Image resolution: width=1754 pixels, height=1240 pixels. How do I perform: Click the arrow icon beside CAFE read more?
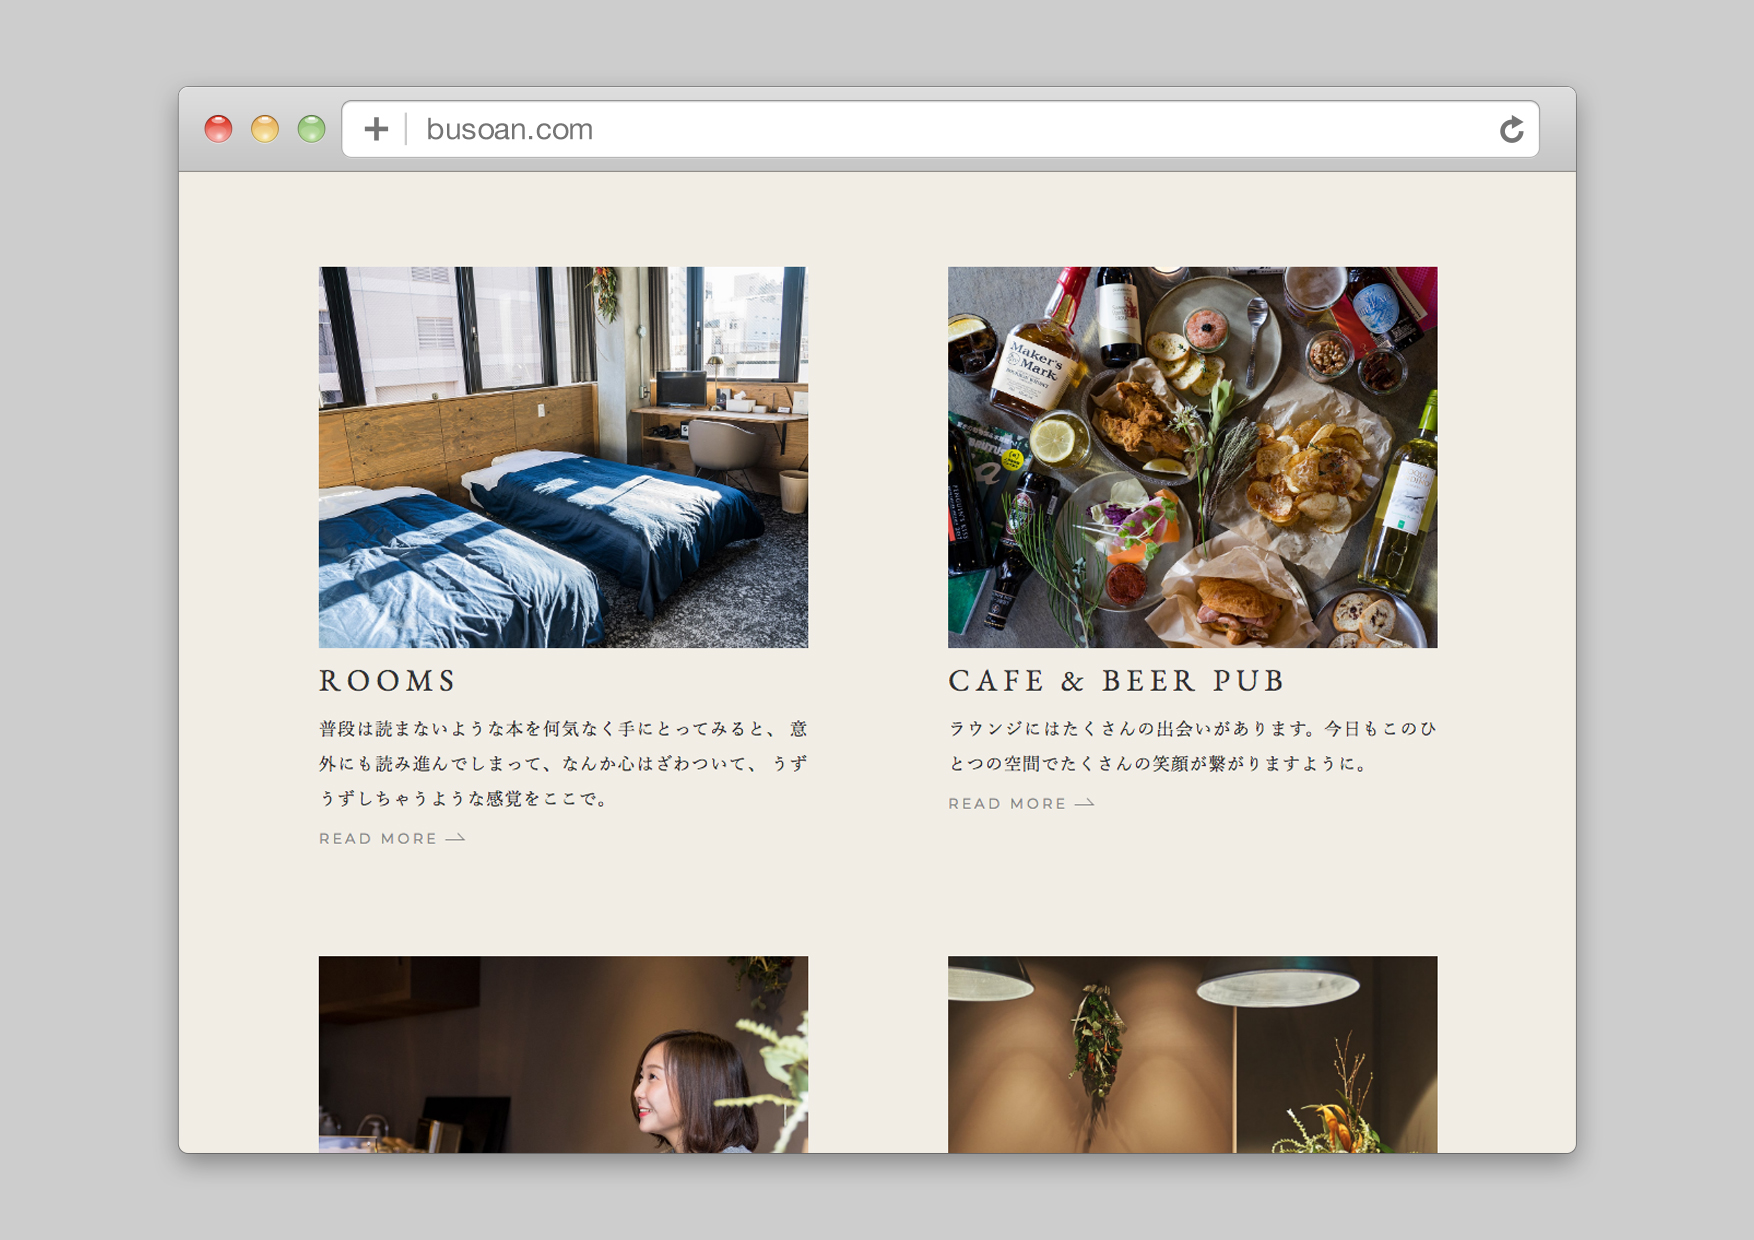1085,803
